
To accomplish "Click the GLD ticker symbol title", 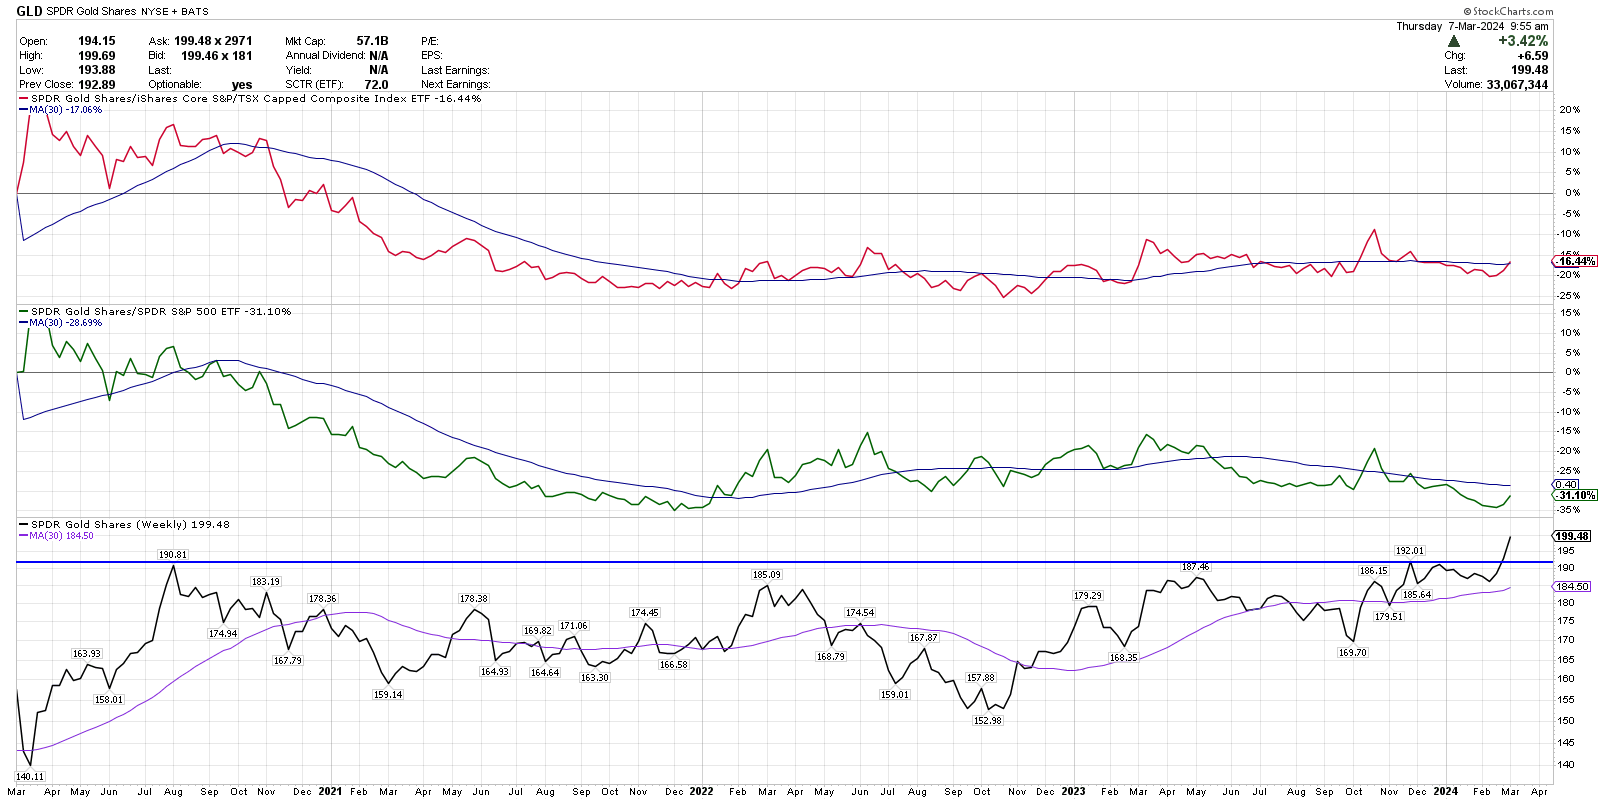I will tap(29, 11).
